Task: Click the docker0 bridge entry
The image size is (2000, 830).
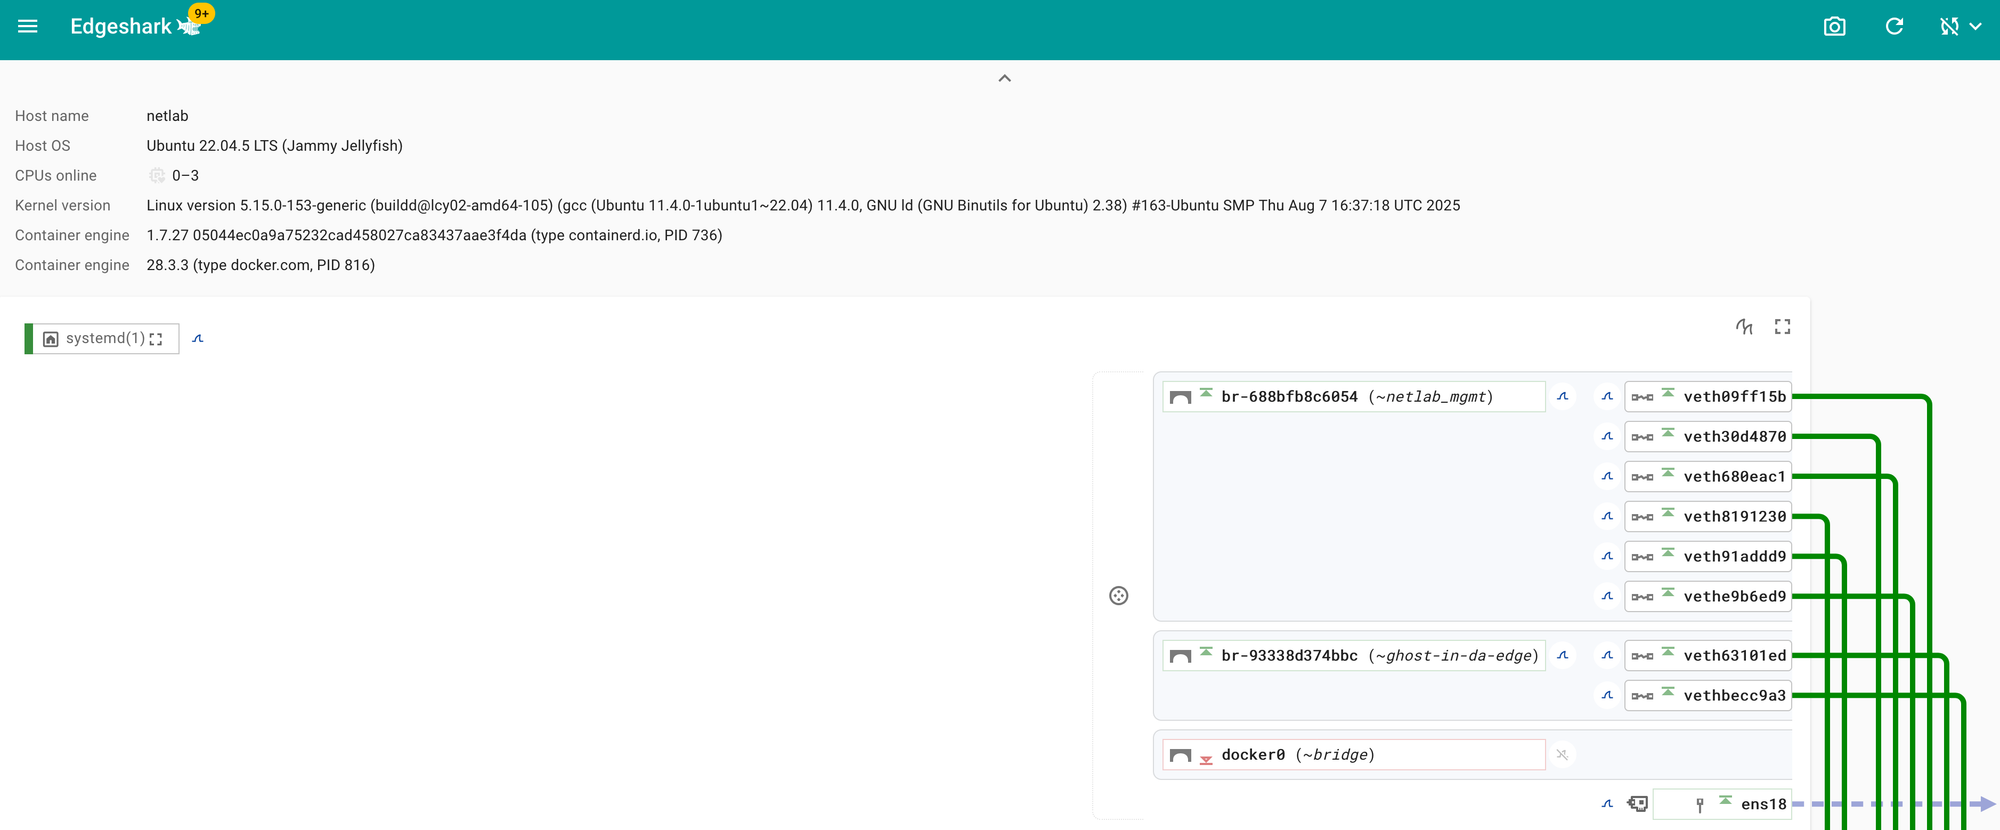Action: (x=1354, y=755)
